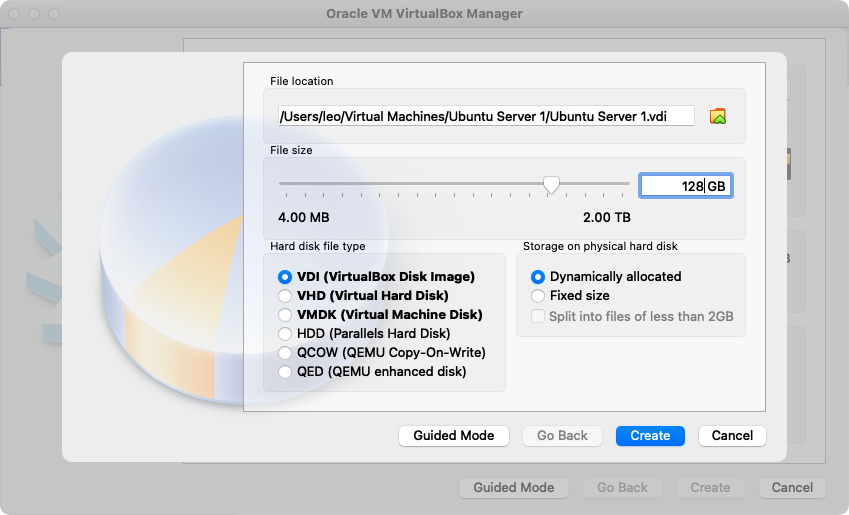Click the File size slider handle

pyautogui.click(x=551, y=184)
